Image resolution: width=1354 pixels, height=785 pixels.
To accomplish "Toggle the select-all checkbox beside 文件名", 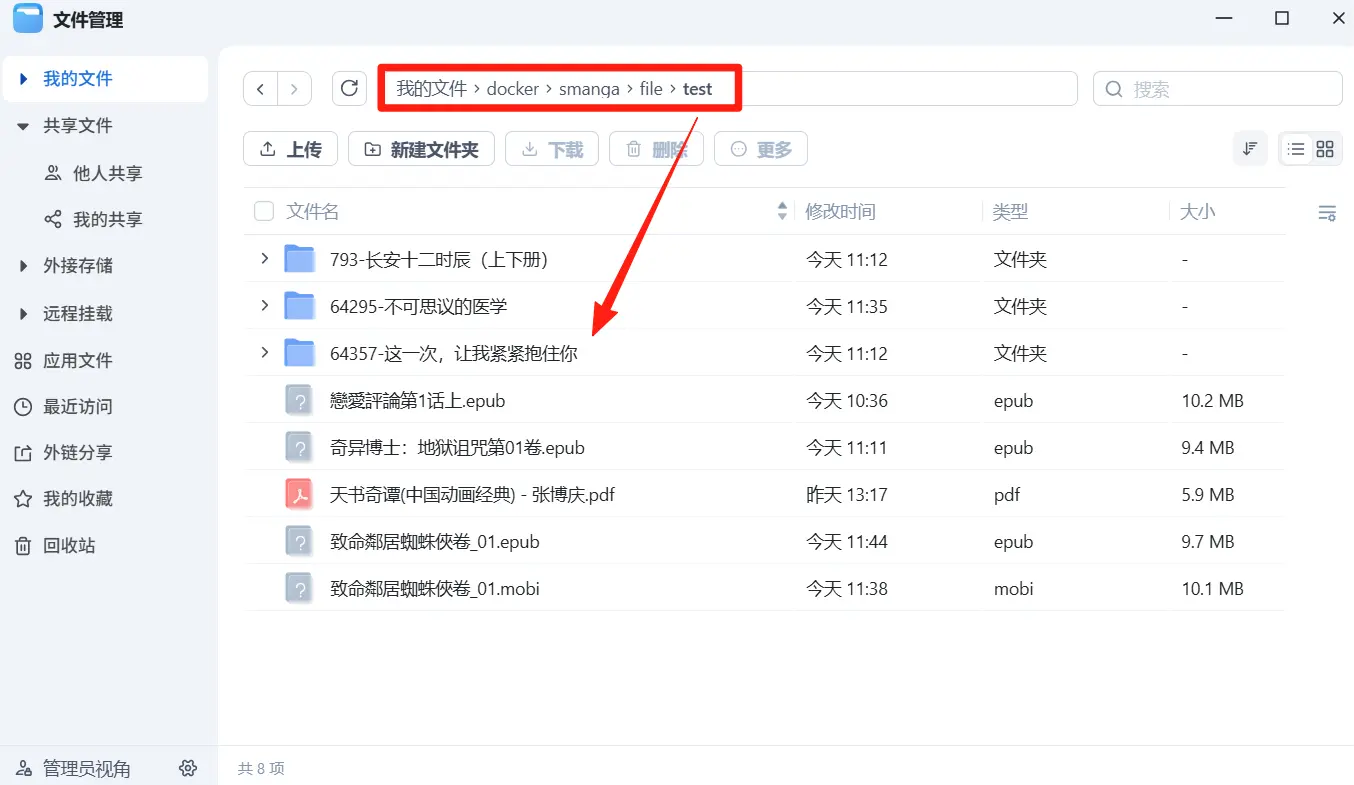I will [264, 211].
